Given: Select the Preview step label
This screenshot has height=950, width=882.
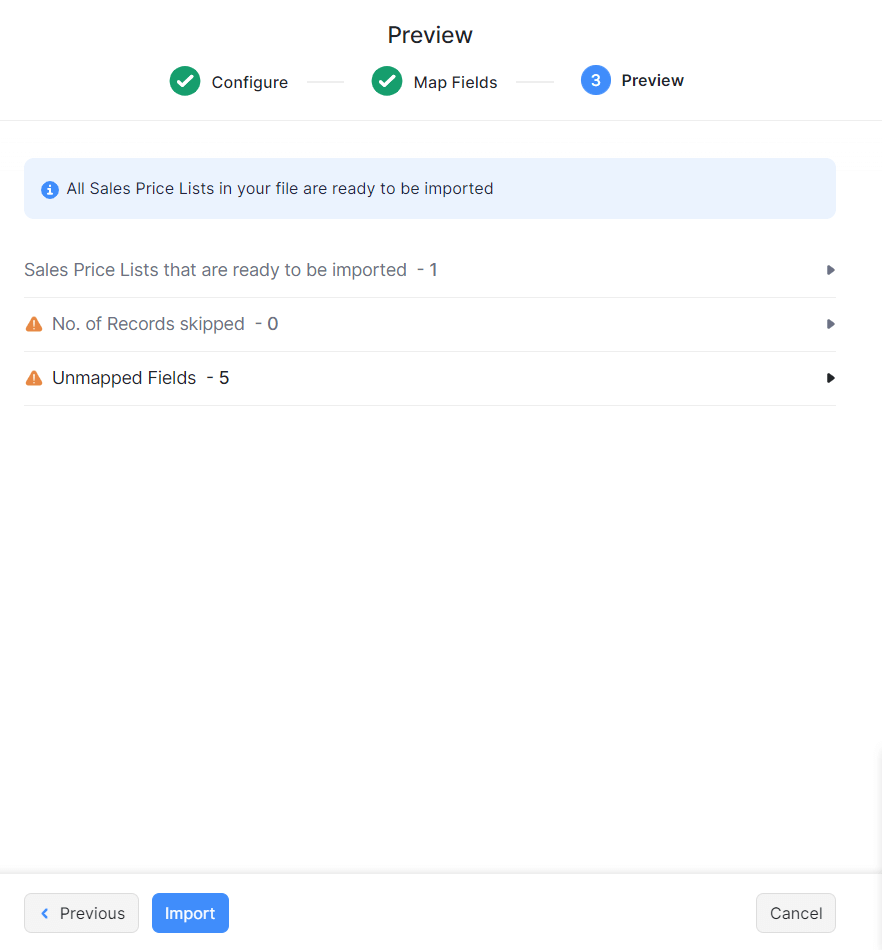Looking at the screenshot, I should coord(652,81).
